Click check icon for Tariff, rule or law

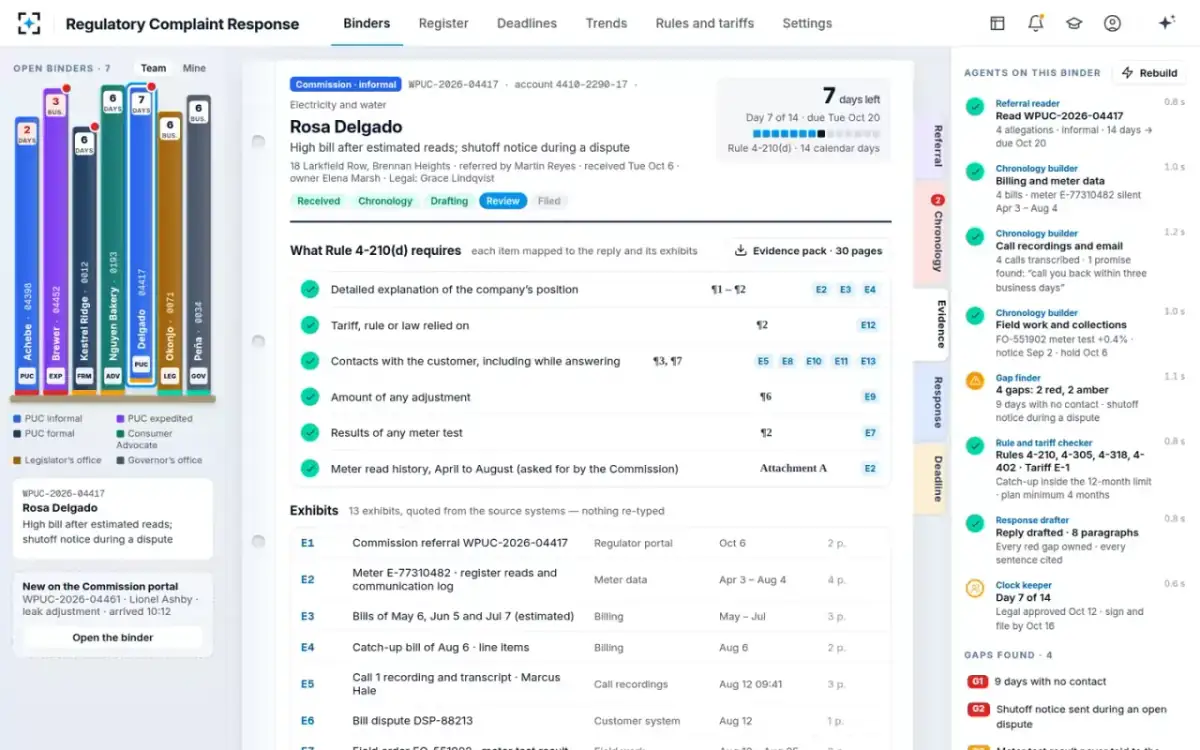pyautogui.click(x=310, y=325)
